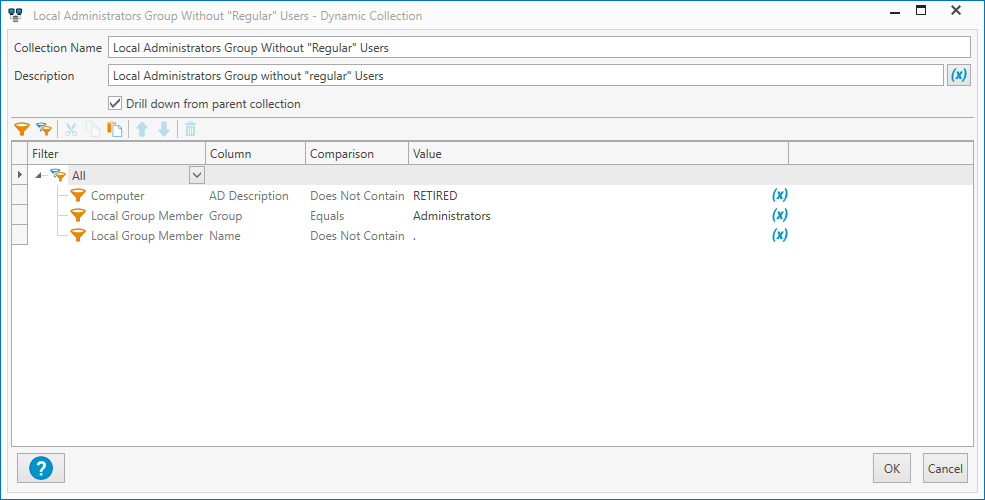The width and height of the screenshot is (985, 500).
Task: Open the All group filter dropdown
Action: coord(197,175)
